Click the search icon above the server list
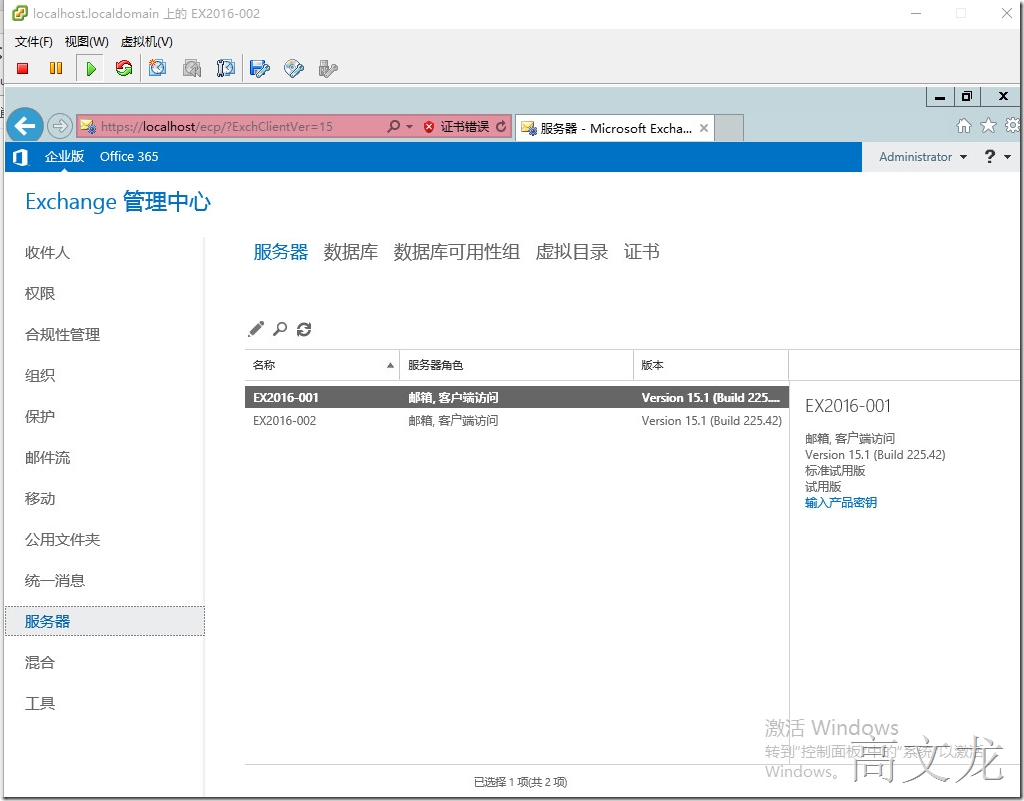1024x801 pixels. pyautogui.click(x=280, y=329)
